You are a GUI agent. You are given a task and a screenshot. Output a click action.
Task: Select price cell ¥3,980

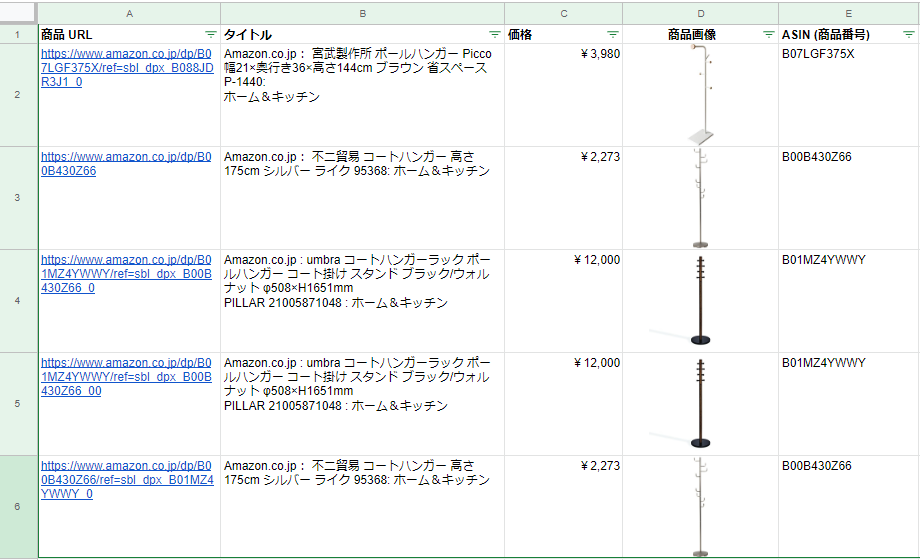tap(563, 95)
